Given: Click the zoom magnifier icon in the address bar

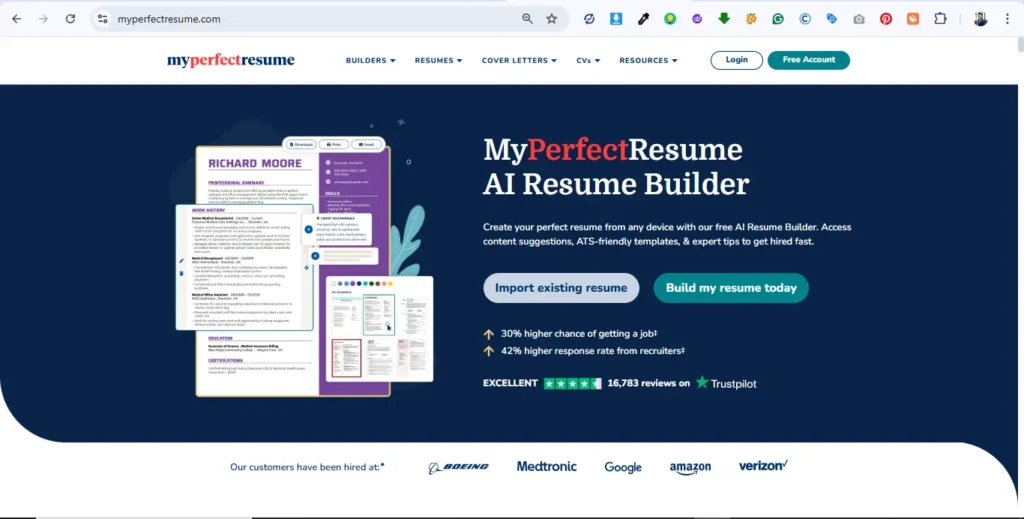Looking at the screenshot, I should tap(527, 19).
